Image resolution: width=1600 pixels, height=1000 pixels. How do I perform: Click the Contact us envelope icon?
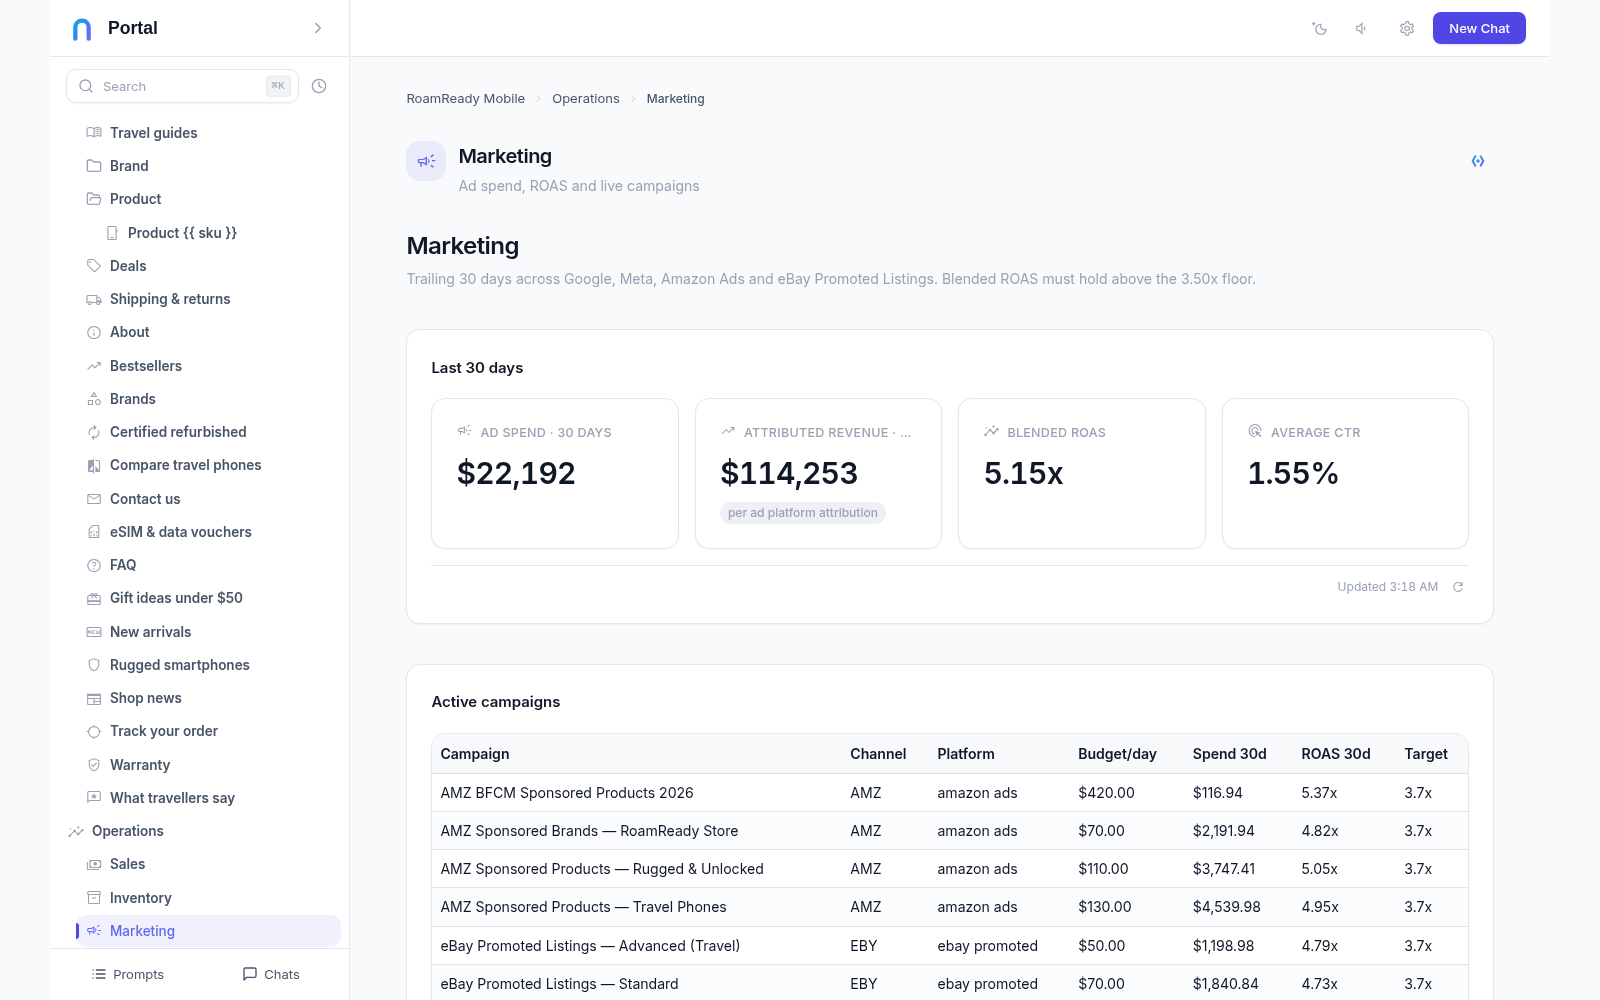click(94, 499)
